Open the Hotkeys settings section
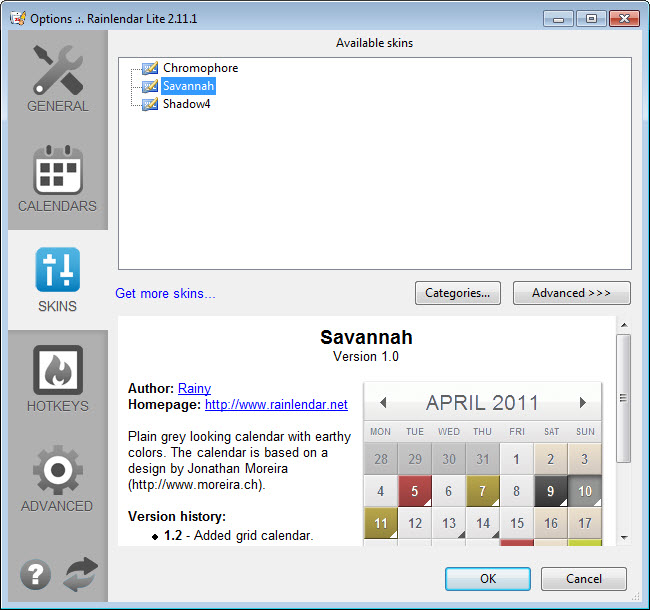Image resolution: width=650 pixels, height=610 pixels. pos(58,380)
